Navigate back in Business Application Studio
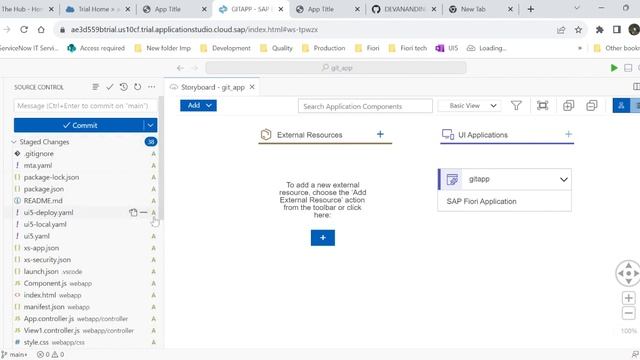The height and width of the screenshot is (360, 640). [x=180, y=68]
